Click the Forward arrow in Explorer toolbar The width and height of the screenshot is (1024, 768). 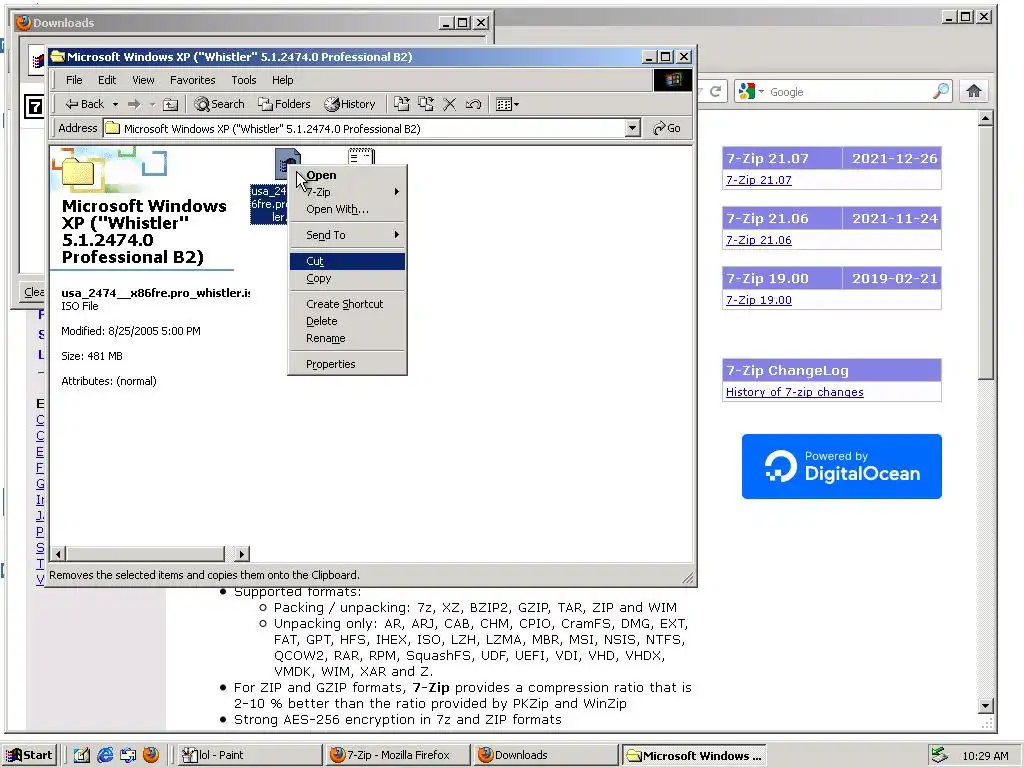tap(134, 104)
